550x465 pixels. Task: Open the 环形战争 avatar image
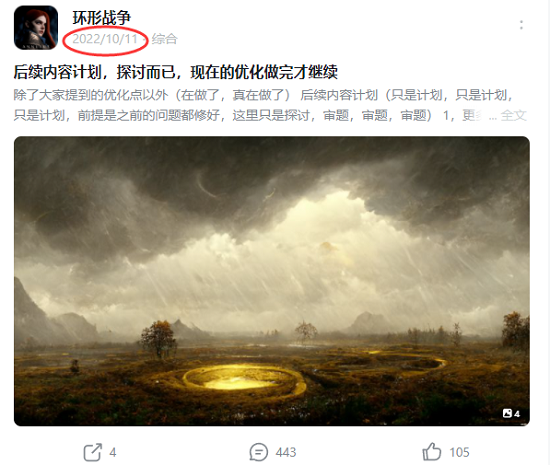pos(36,27)
